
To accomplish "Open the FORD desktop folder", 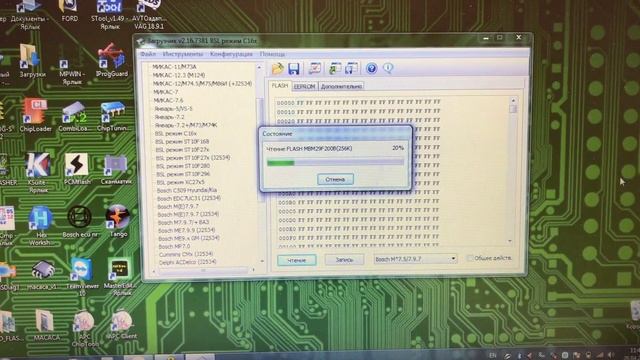I will pyautogui.click(x=69, y=11).
